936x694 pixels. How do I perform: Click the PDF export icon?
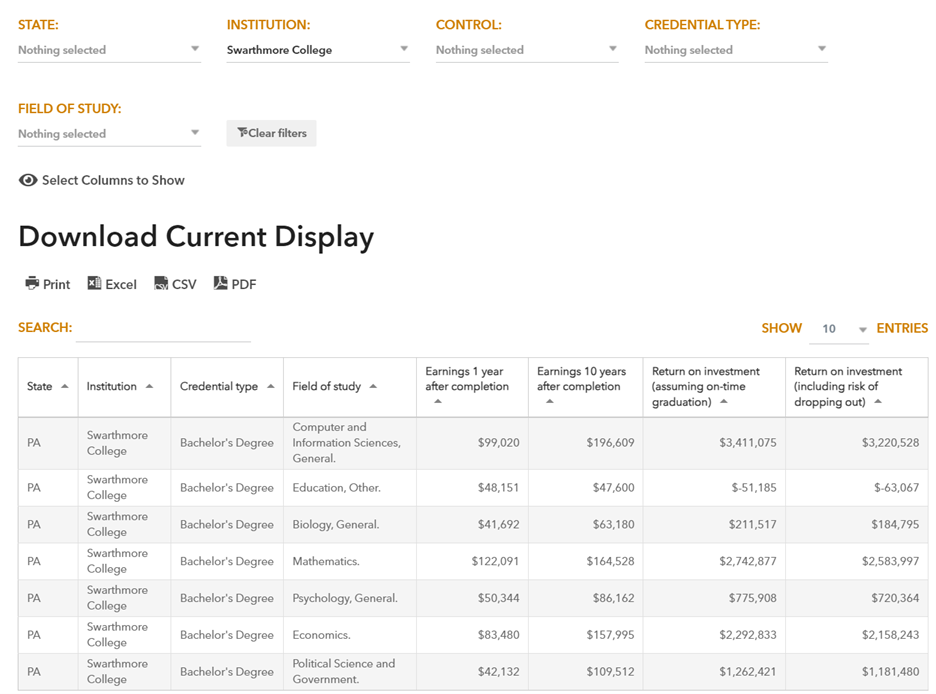pyautogui.click(x=220, y=283)
